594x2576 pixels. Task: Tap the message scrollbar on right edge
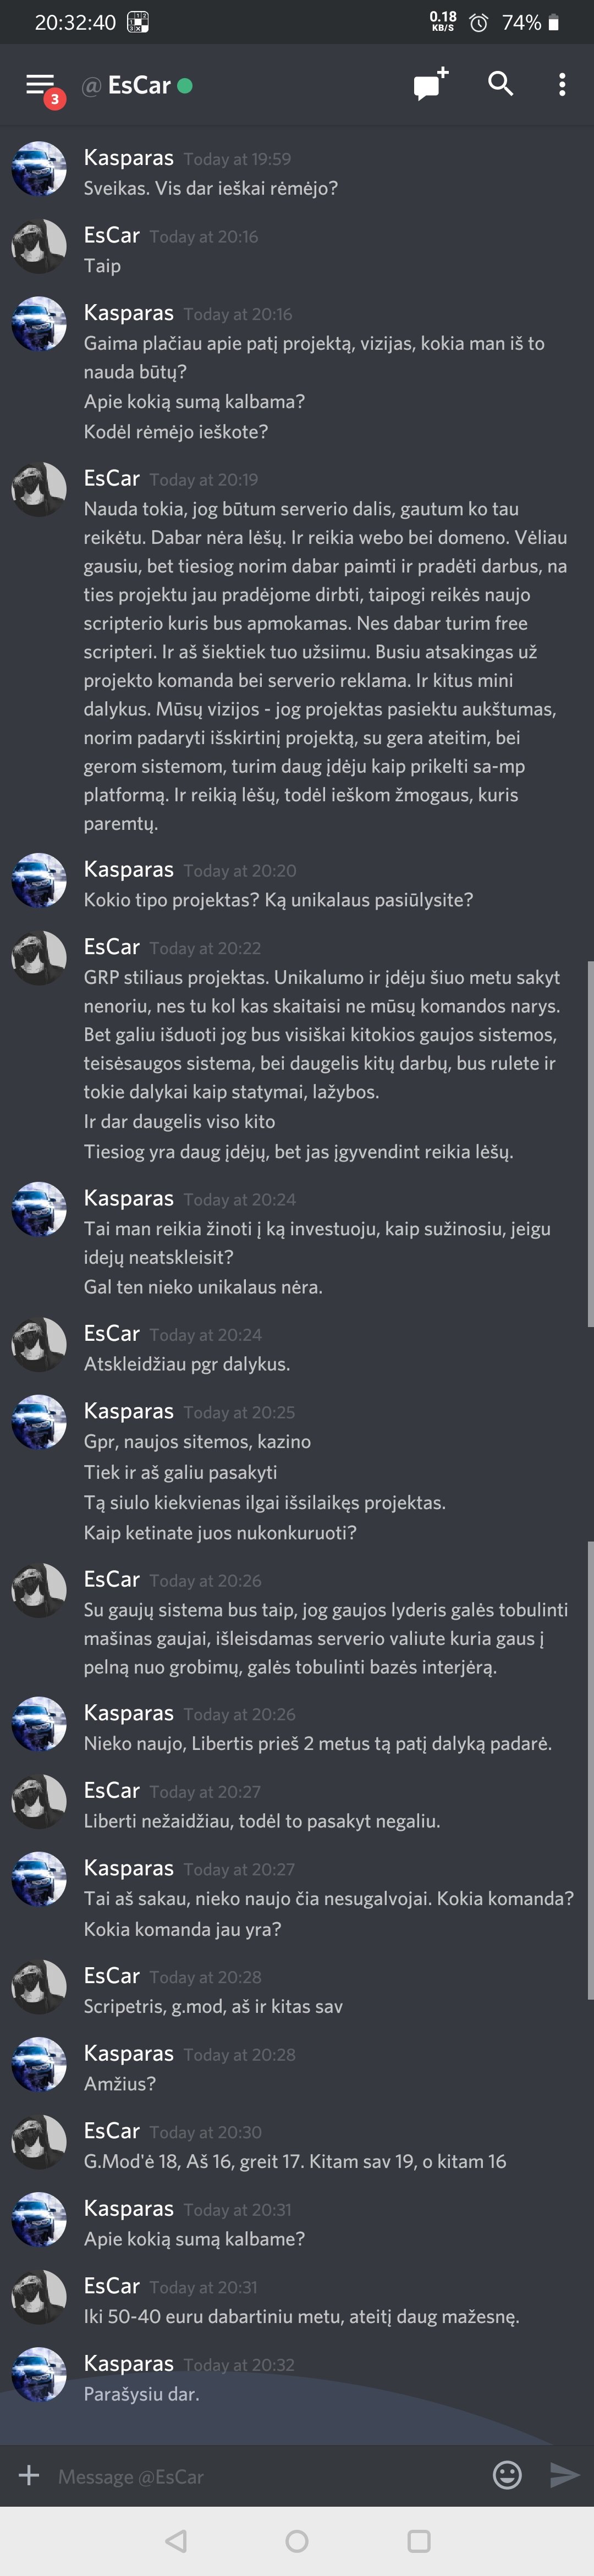pos(590,1144)
